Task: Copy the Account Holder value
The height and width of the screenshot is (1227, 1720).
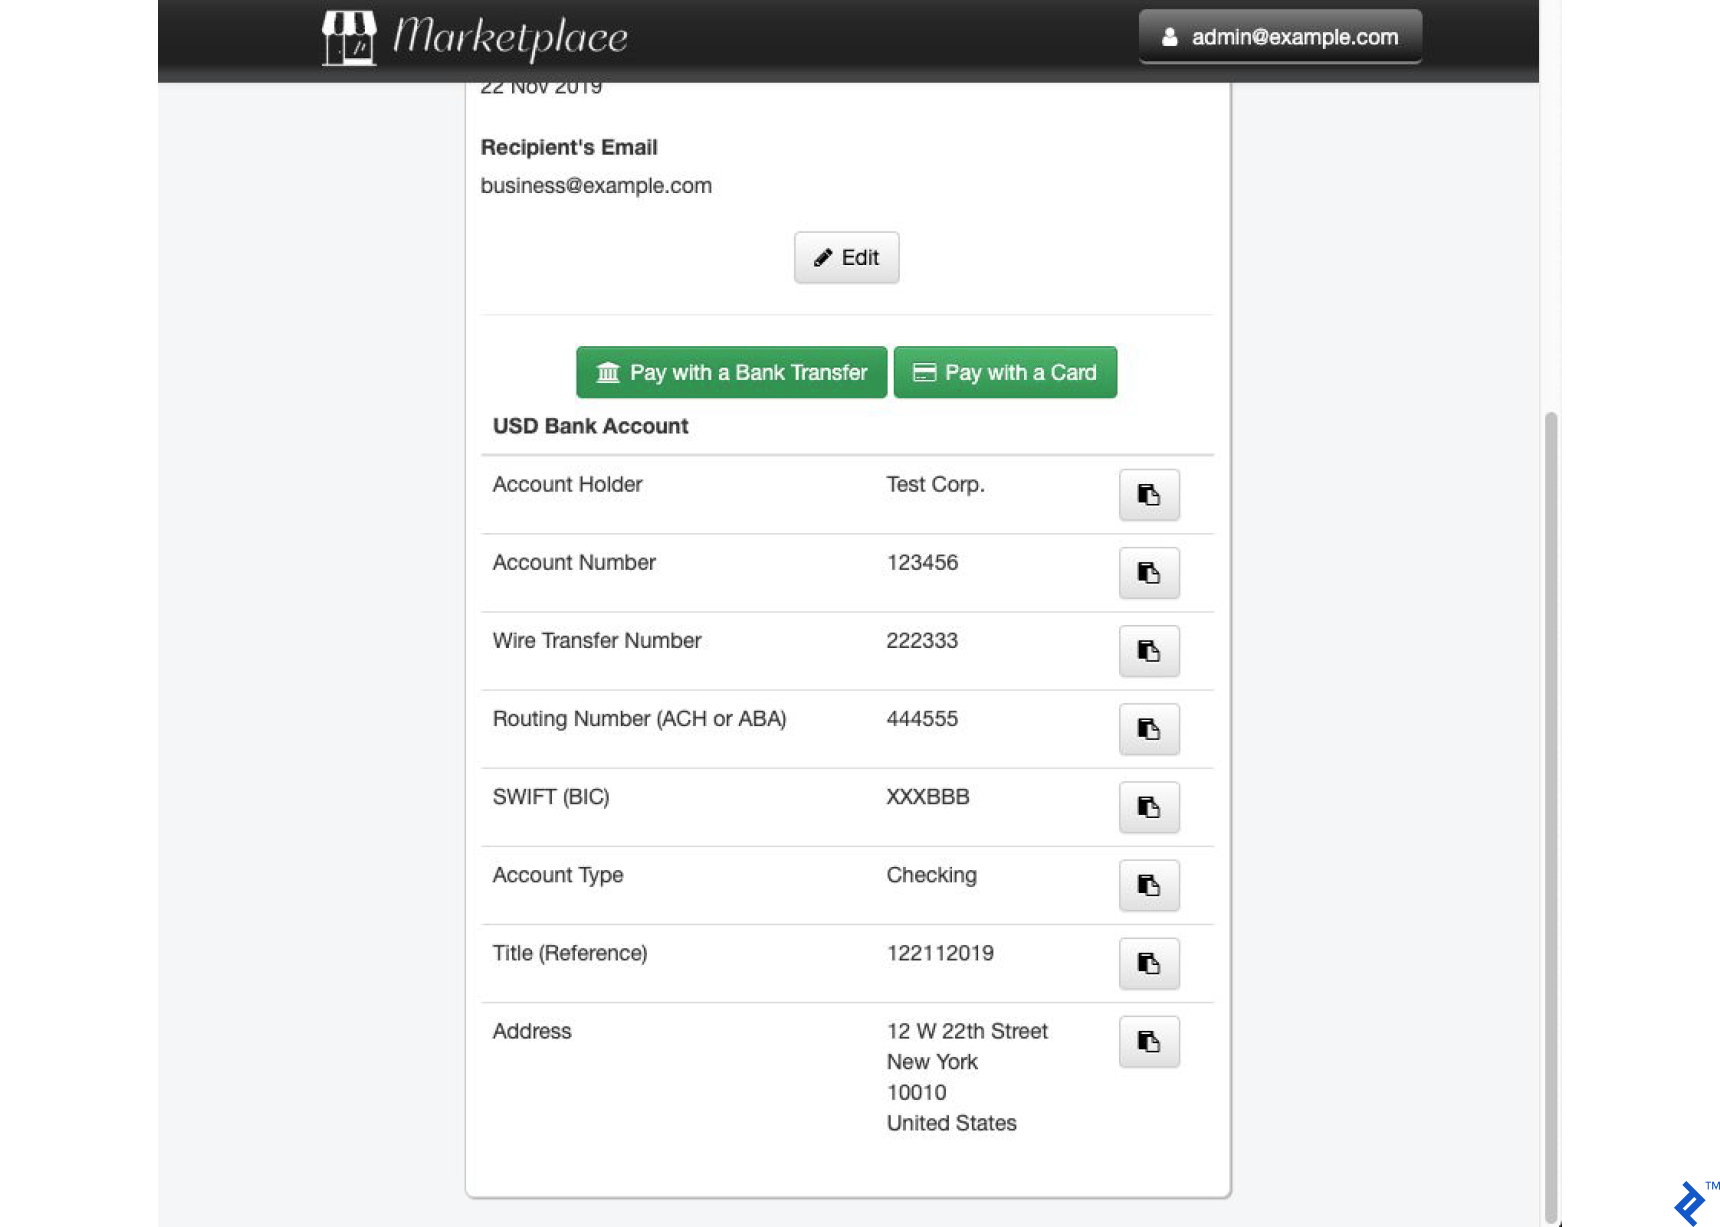Action: [1148, 494]
